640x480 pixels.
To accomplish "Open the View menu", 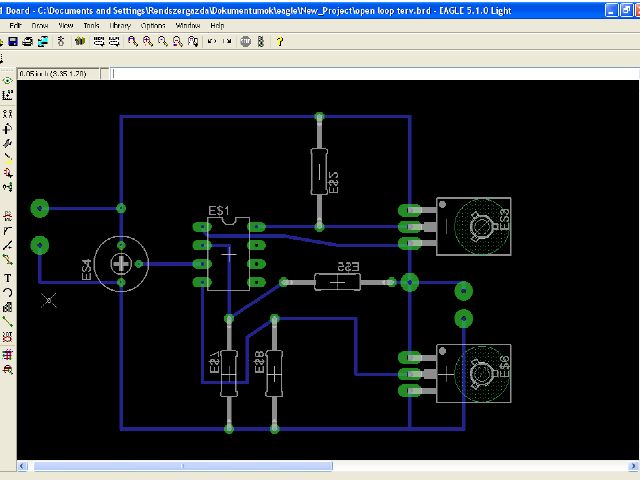I will click(66, 25).
